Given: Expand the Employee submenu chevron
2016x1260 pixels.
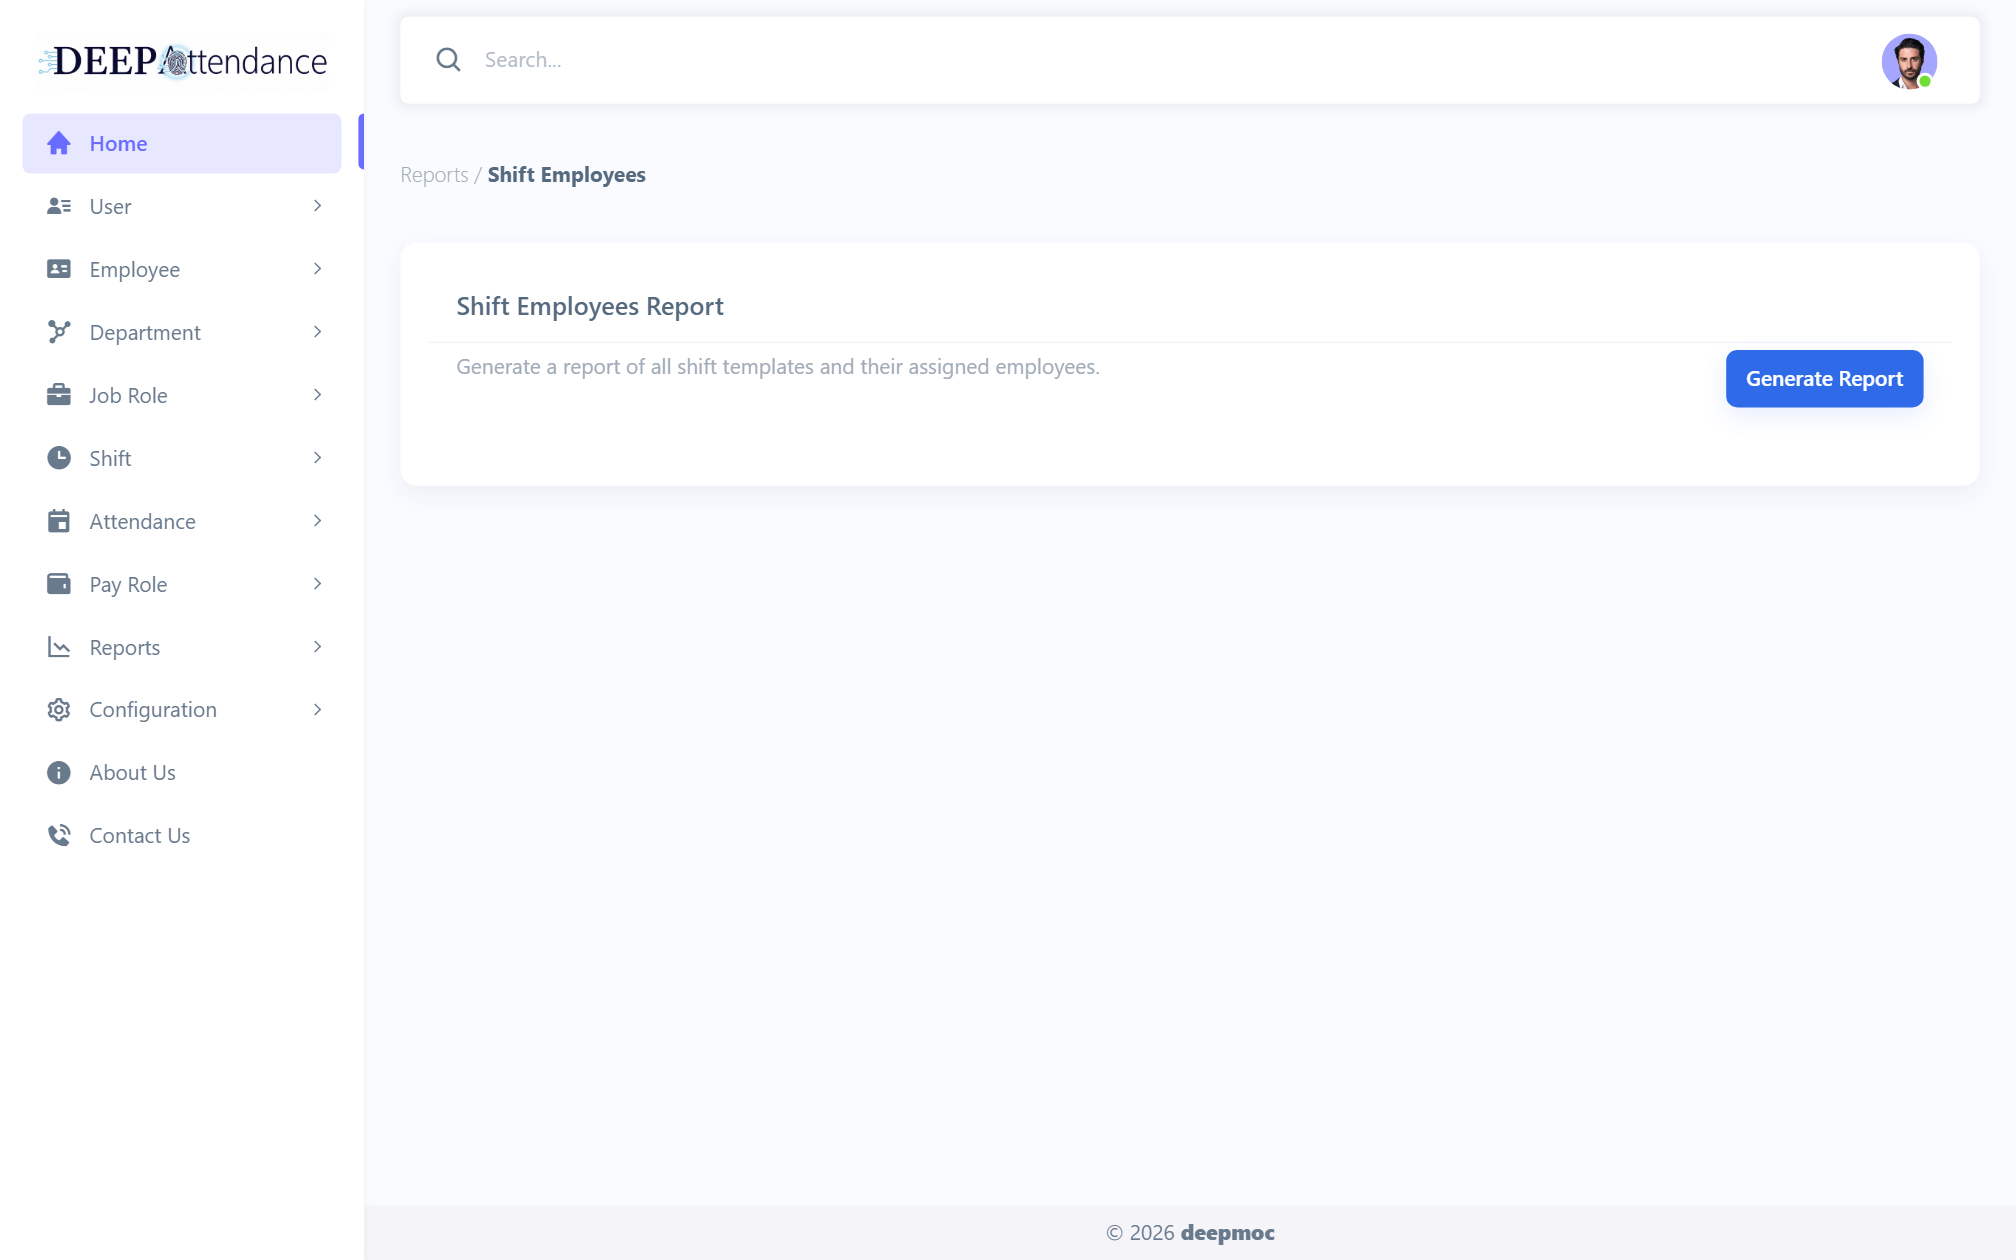Looking at the screenshot, I should (x=317, y=269).
